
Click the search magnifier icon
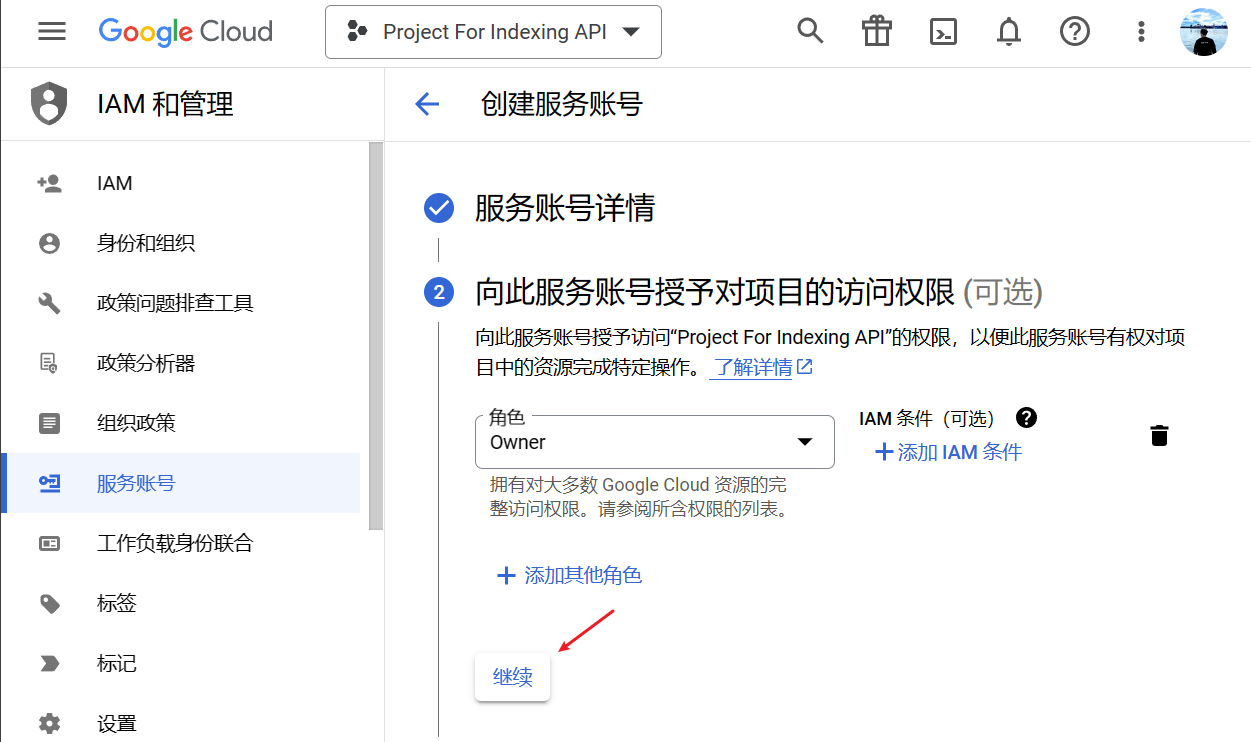pyautogui.click(x=810, y=31)
